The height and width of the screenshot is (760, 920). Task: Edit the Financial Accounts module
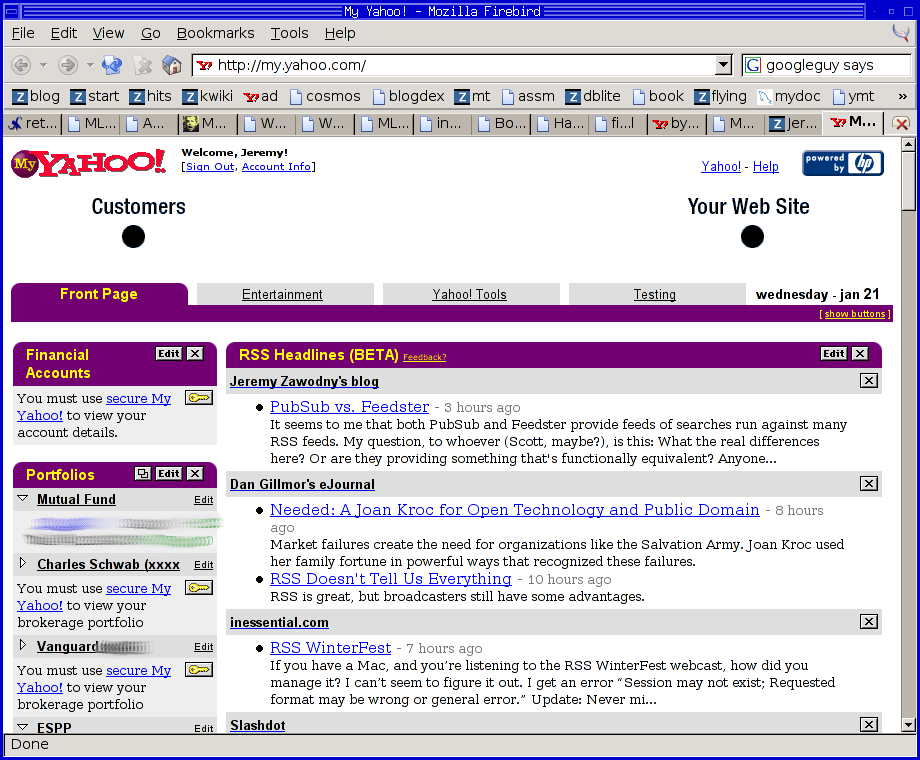tap(169, 353)
